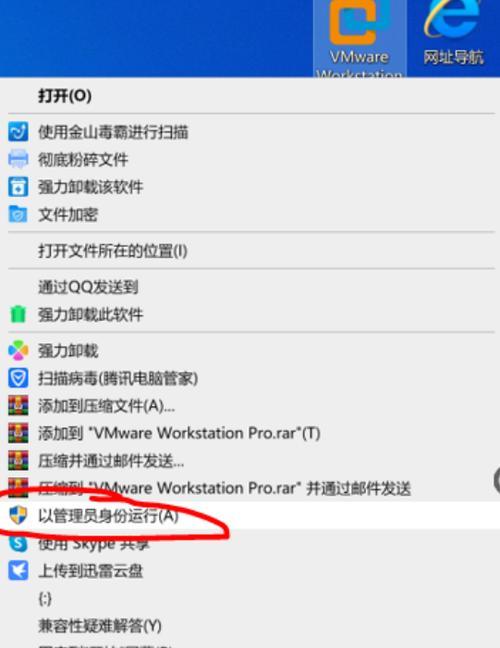The image size is (500, 648).
Task: Click the administrator UAC shield icon
Action: coord(18,515)
